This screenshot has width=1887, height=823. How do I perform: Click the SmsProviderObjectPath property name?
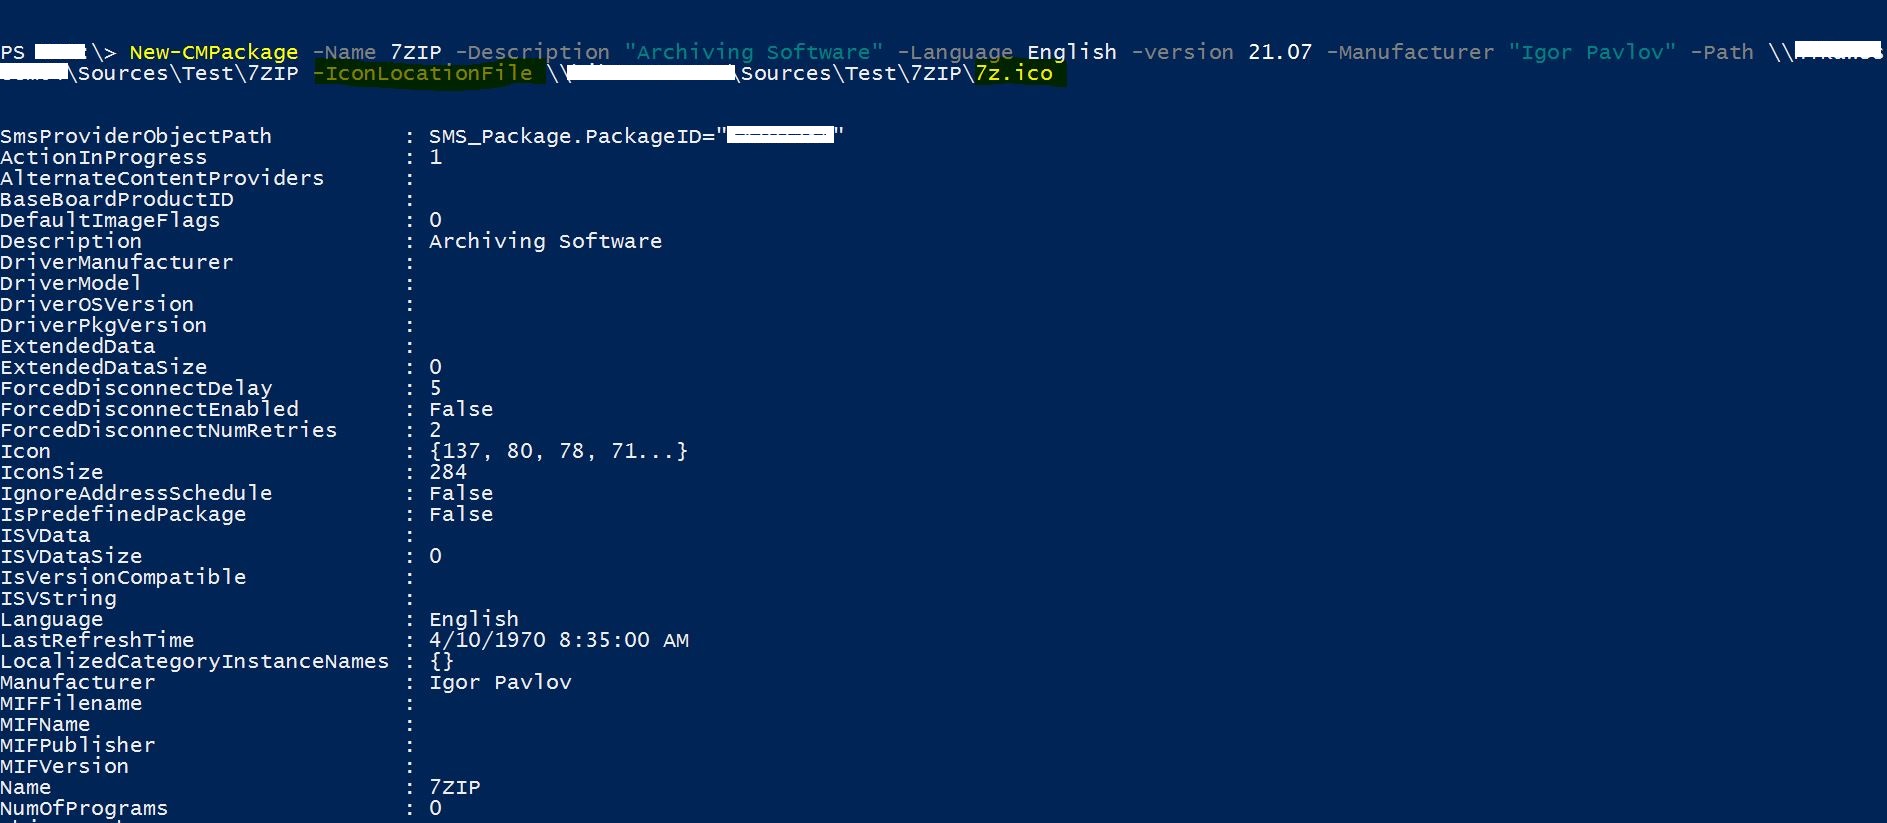(136, 136)
